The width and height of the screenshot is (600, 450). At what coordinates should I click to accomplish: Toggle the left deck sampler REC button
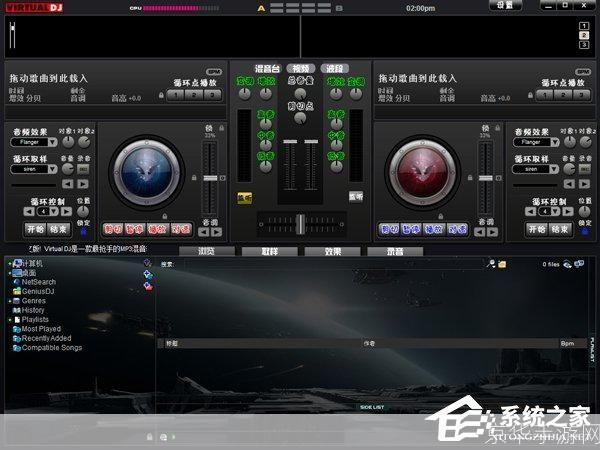pos(83,169)
